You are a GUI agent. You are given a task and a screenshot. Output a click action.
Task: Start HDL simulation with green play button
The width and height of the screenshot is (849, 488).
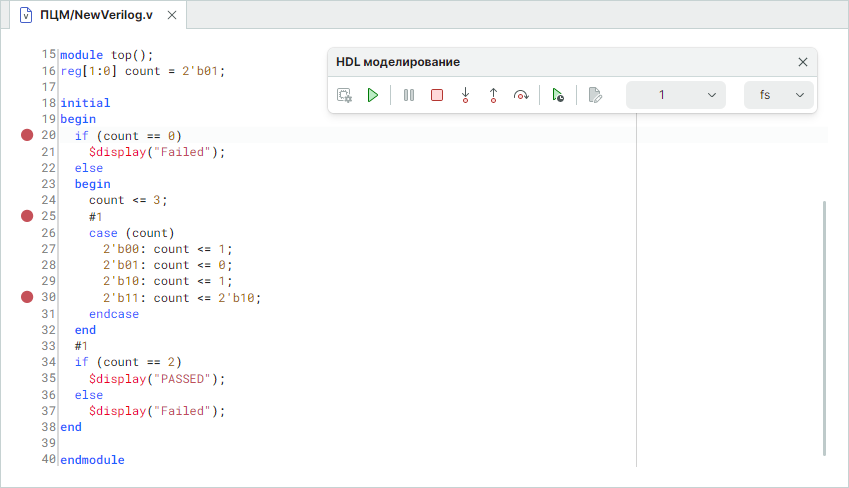pyautogui.click(x=372, y=95)
